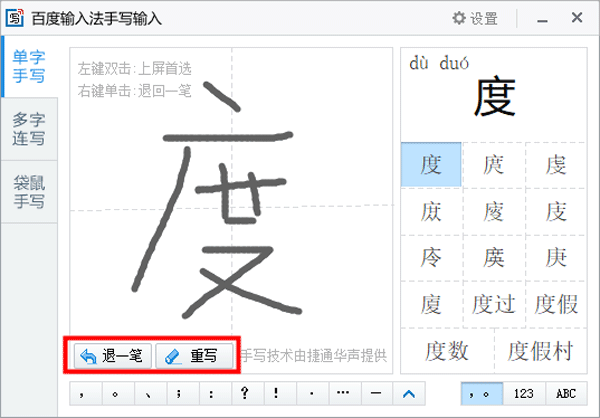Insert the middle dot · key
600x418 pixels.
click(312, 393)
